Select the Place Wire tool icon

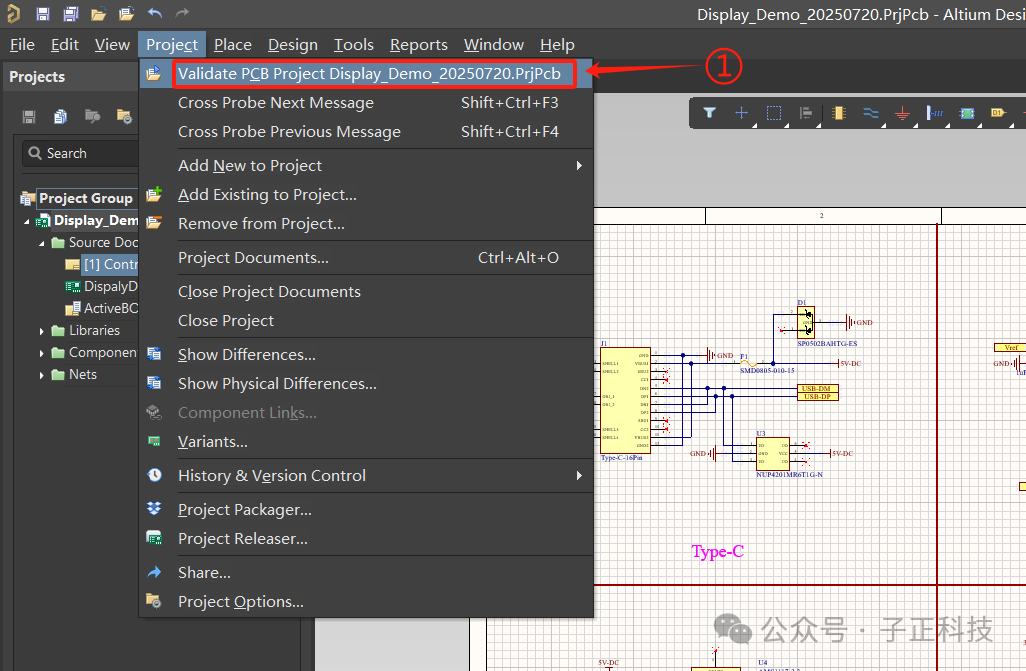click(x=870, y=113)
